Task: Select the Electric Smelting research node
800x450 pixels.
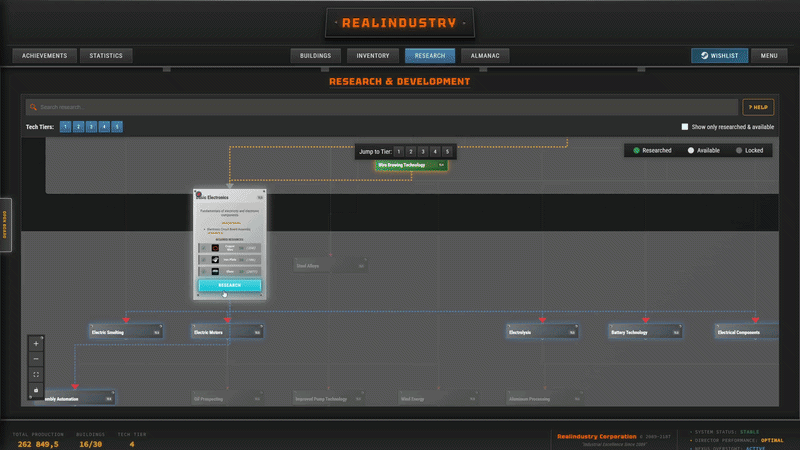Action: tap(126, 332)
